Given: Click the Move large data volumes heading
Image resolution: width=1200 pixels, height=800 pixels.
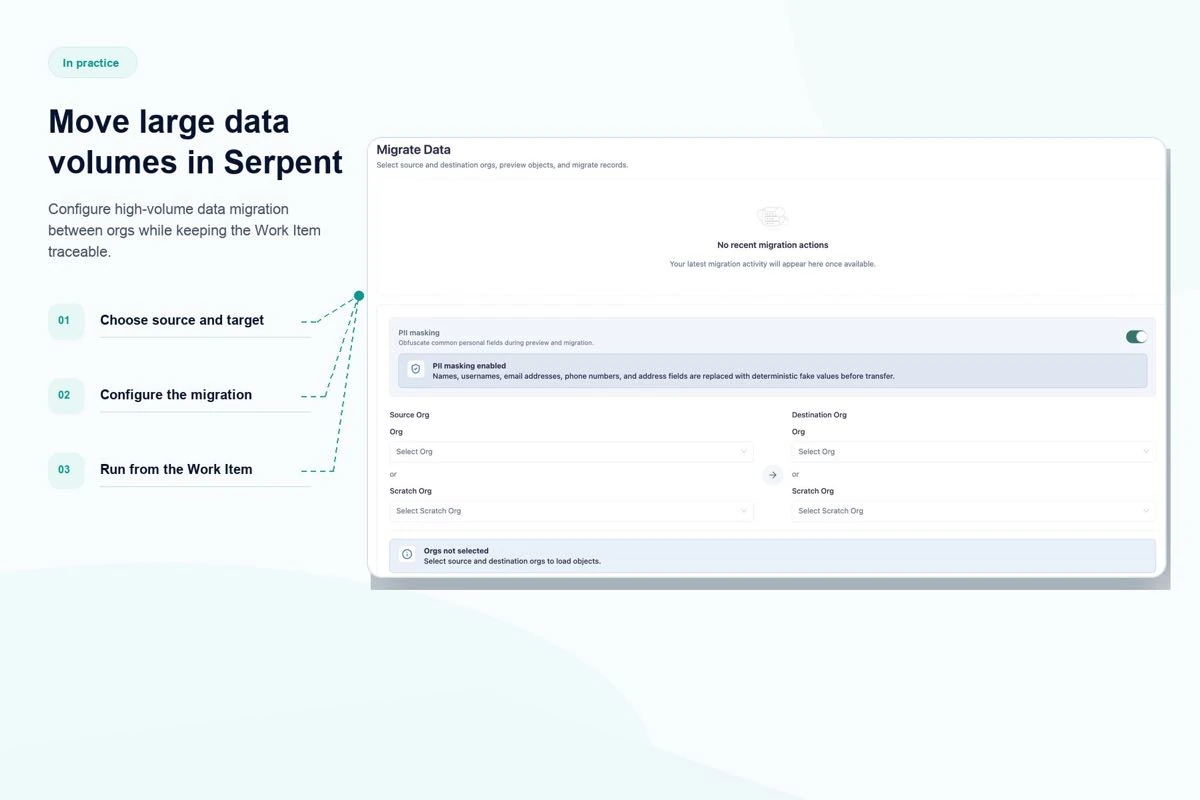Looking at the screenshot, I should (x=196, y=141).
